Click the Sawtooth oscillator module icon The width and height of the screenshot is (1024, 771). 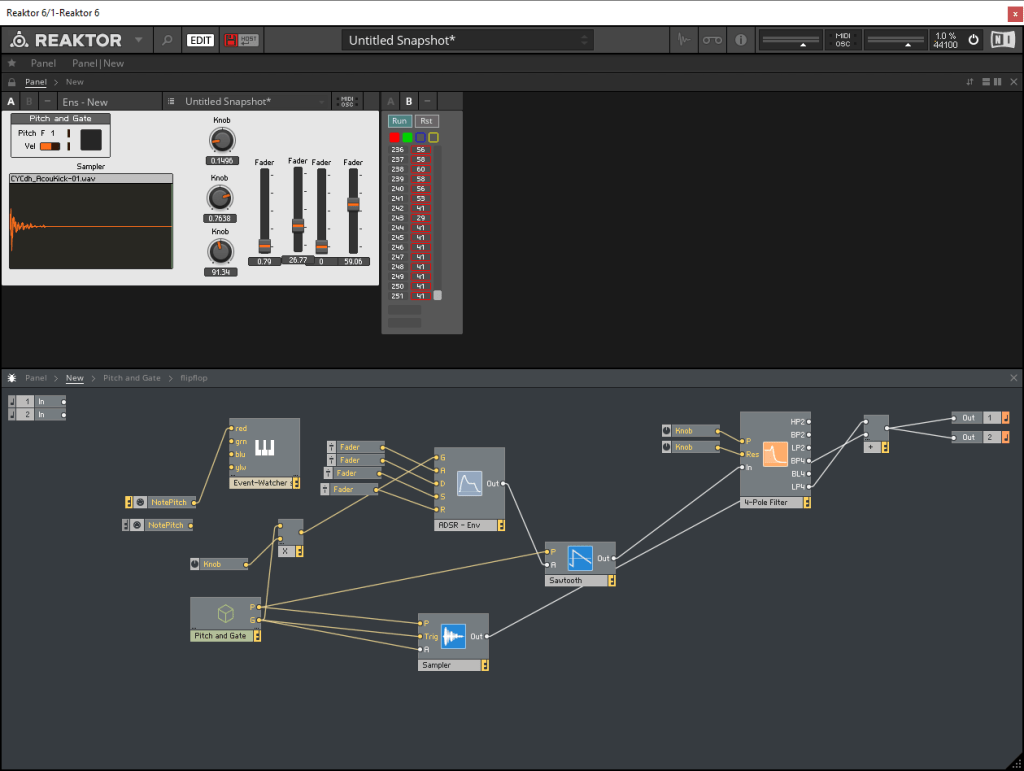581,558
